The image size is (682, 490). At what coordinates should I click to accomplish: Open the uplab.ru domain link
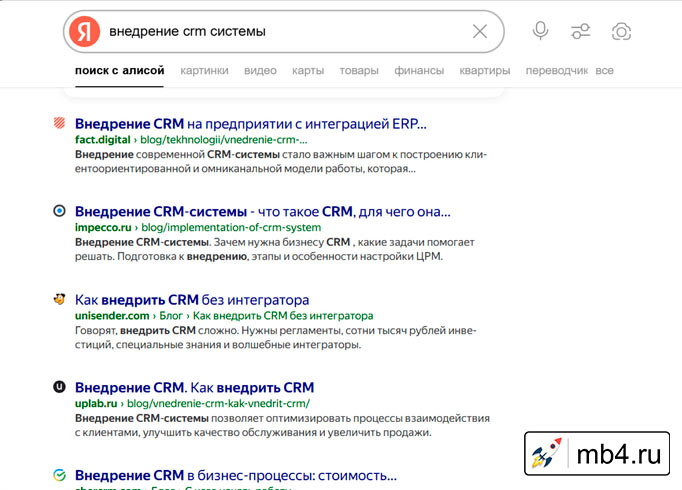pyautogui.click(x=96, y=403)
